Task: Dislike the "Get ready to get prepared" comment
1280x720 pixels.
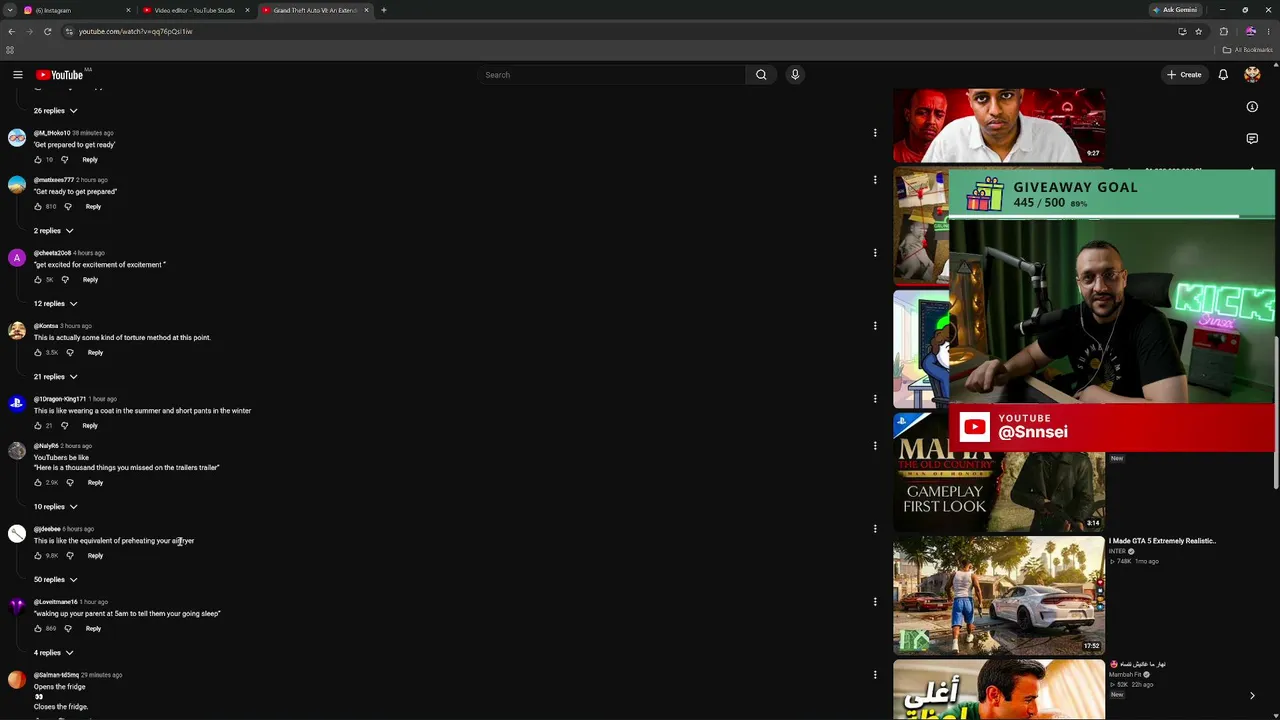Action: (x=68, y=207)
